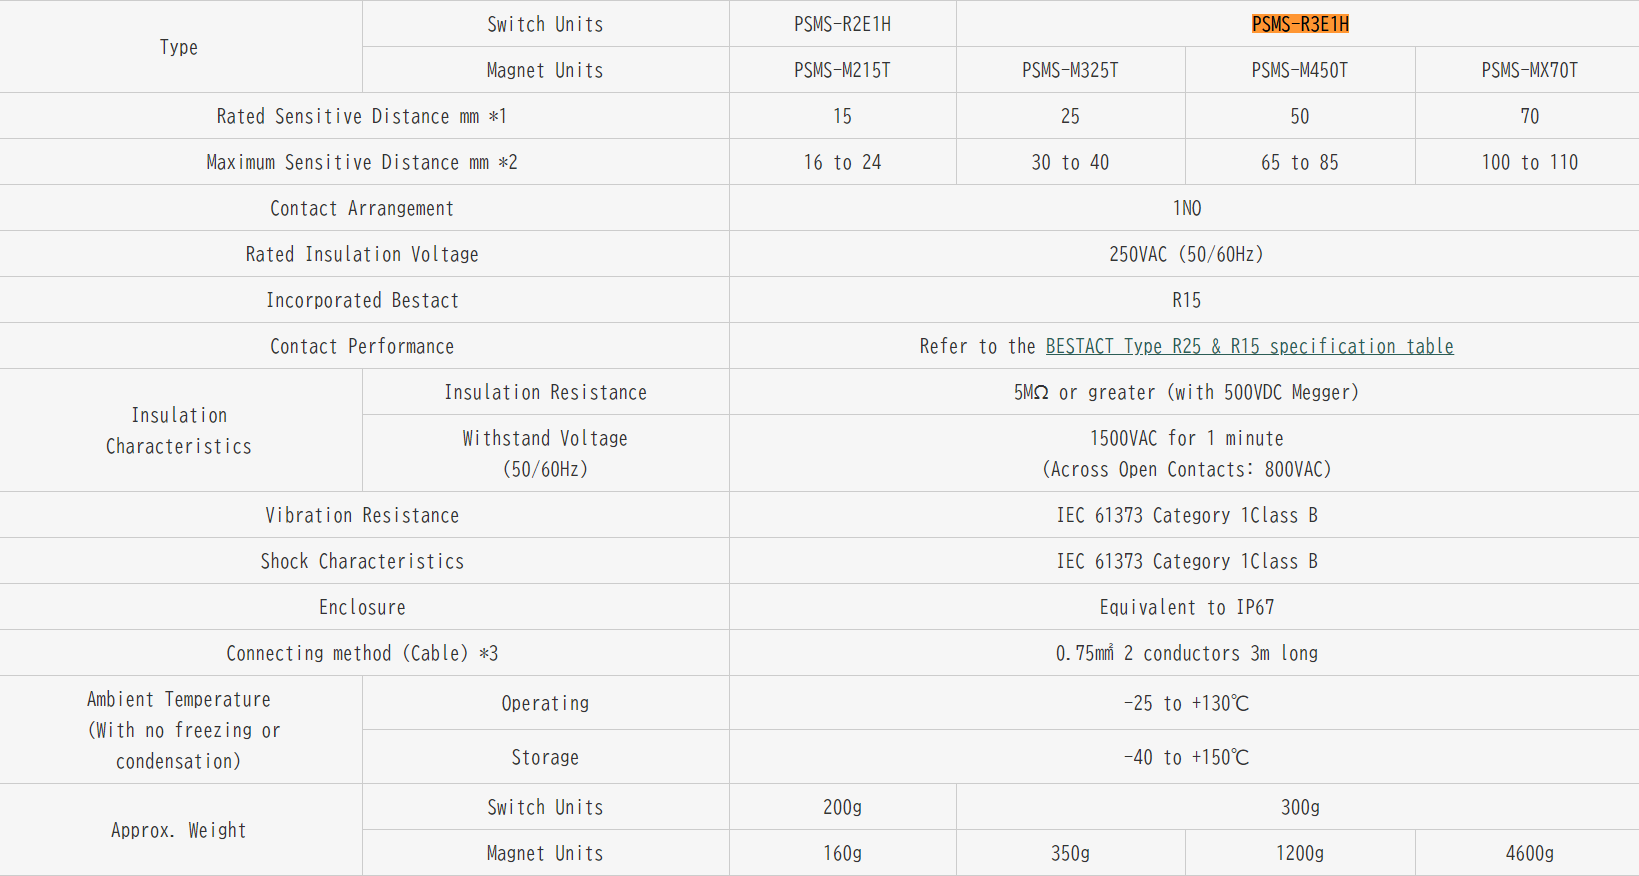The image size is (1639, 876).
Task: Select the PSMS-MX70T magnet unit cell
Action: pyautogui.click(x=1529, y=70)
